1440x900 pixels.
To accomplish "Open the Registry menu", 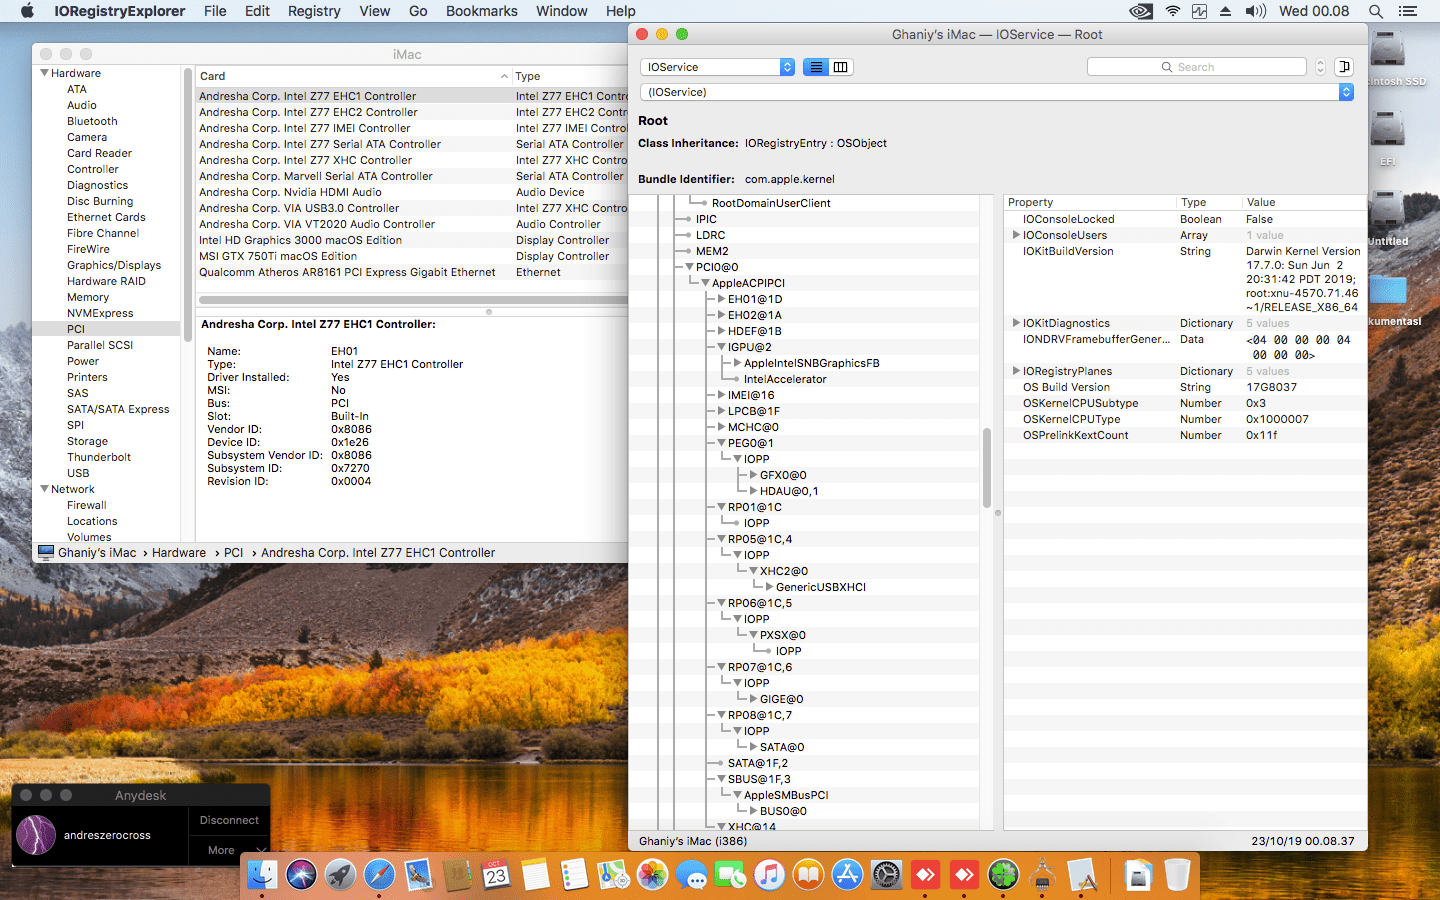I will pos(314,11).
